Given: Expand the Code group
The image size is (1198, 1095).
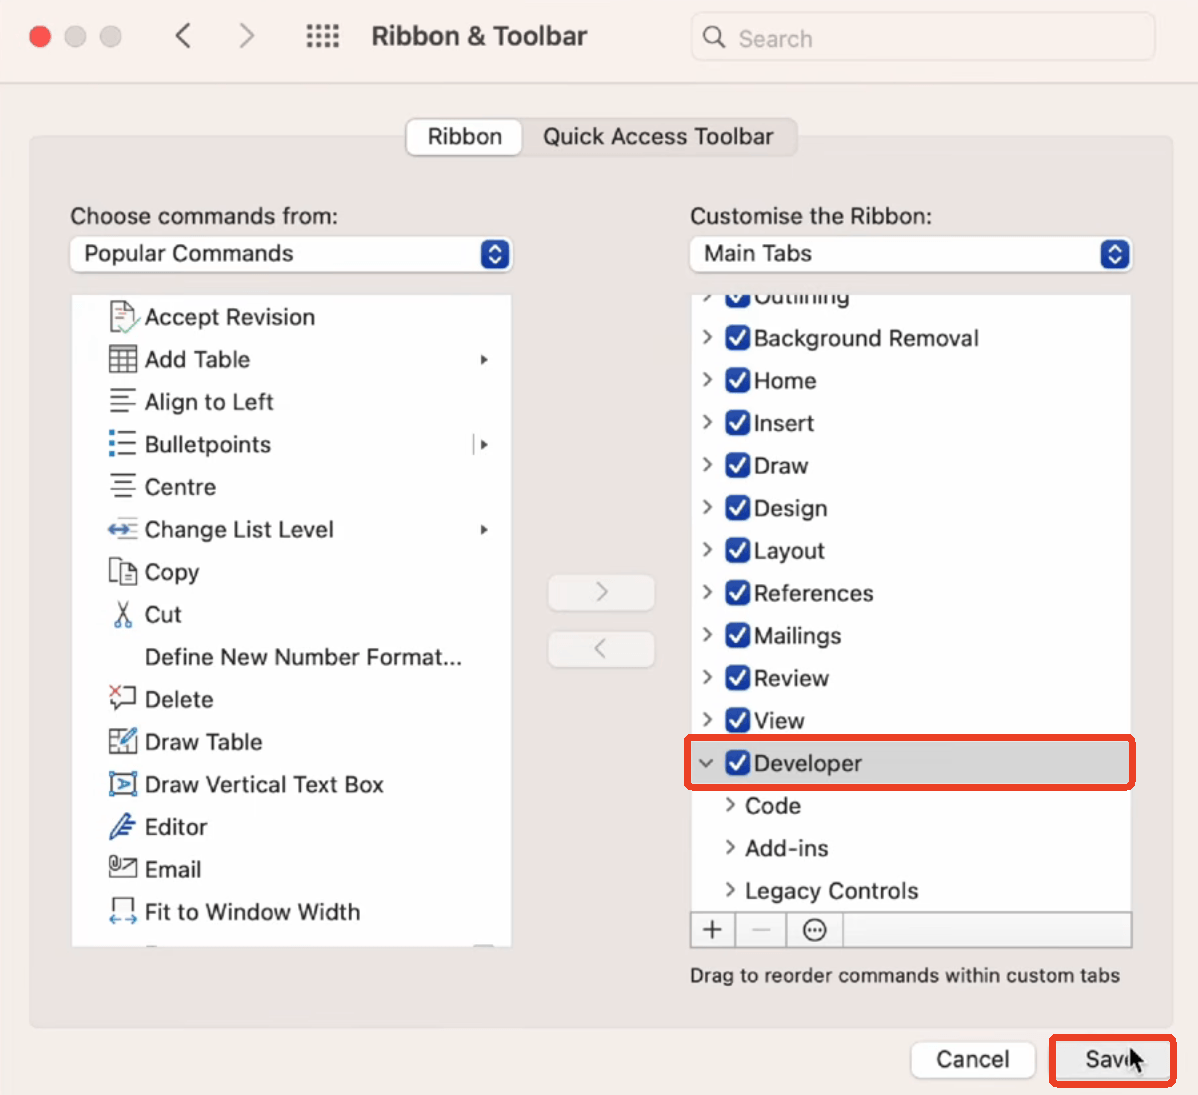Looking at the screenshot, I should coord(730,805).
